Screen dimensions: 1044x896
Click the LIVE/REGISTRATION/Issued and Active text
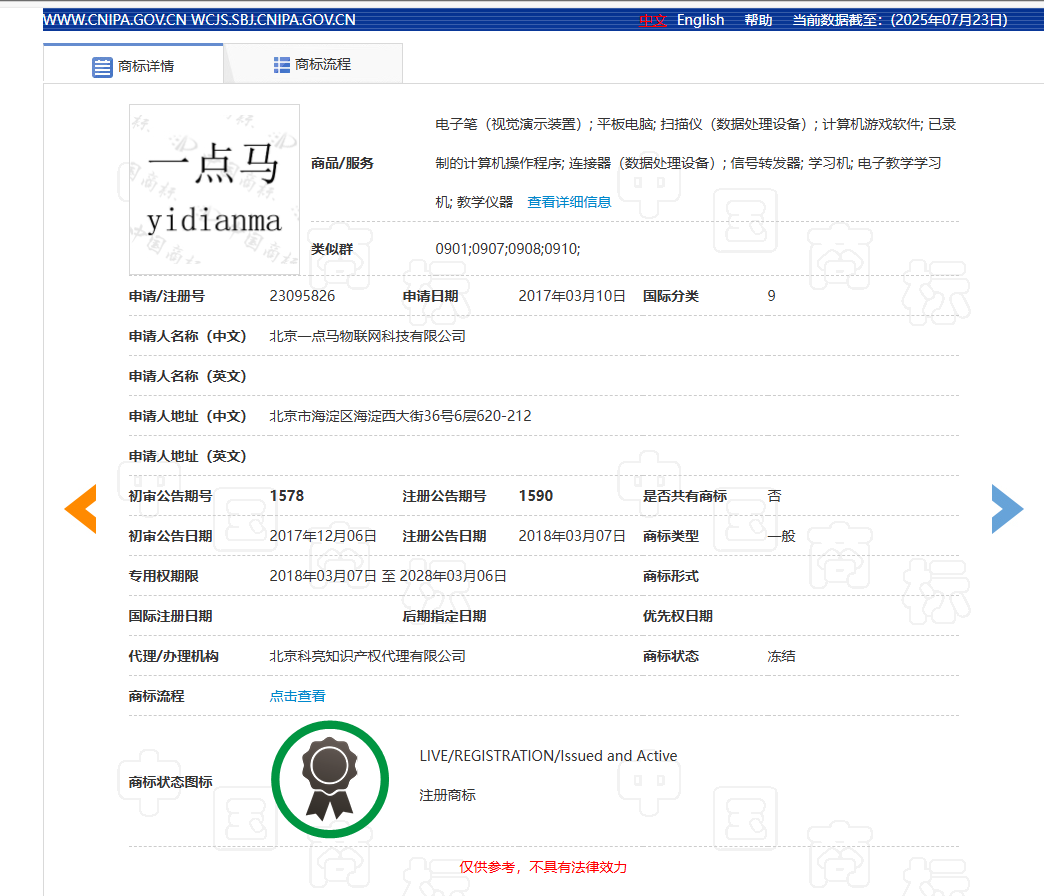coord(548,756)
